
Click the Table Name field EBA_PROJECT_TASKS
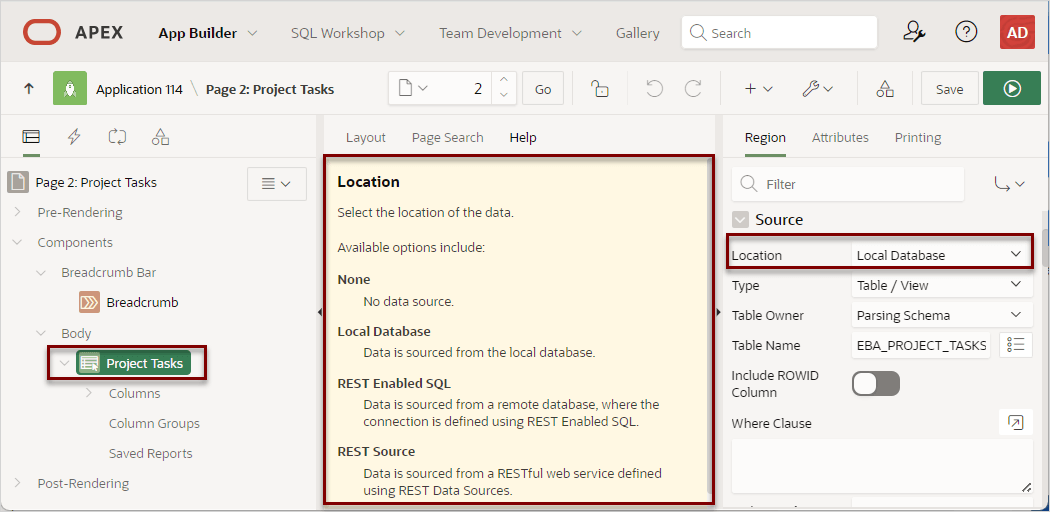[x=921, y=345]
